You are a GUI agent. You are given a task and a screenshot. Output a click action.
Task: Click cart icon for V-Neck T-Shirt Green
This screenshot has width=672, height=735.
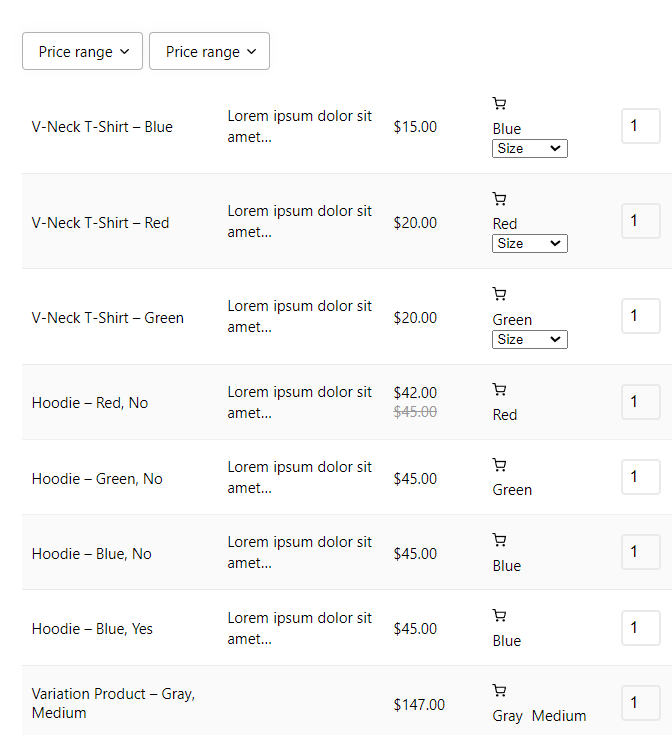click(x=499, y=294)
